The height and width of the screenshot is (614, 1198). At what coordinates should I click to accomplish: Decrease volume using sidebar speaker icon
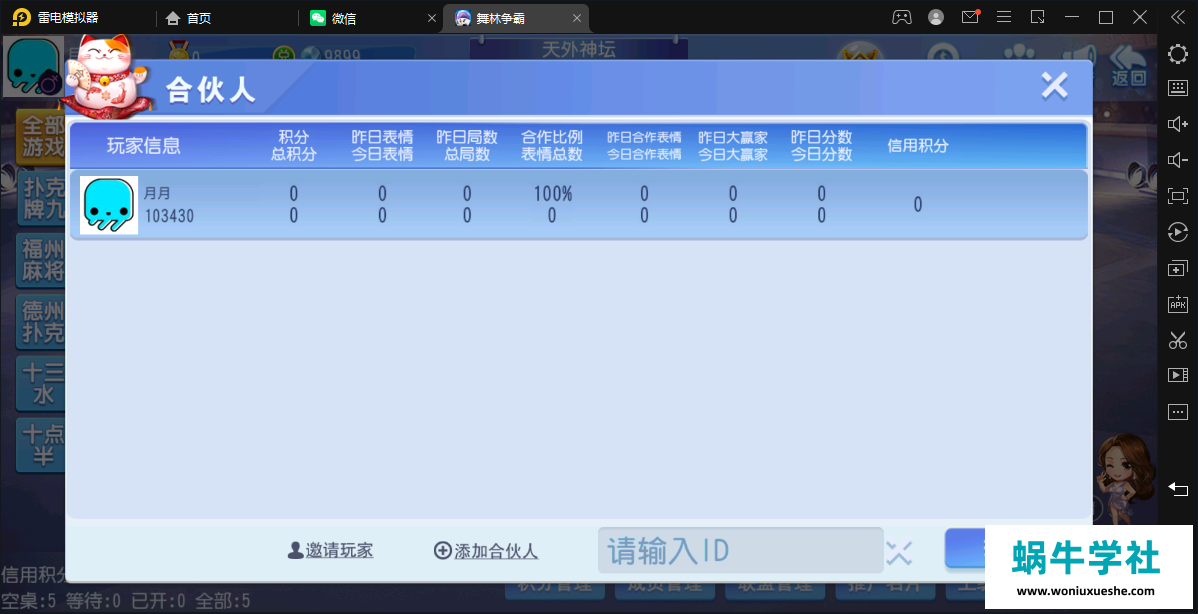coord(1178,160)
